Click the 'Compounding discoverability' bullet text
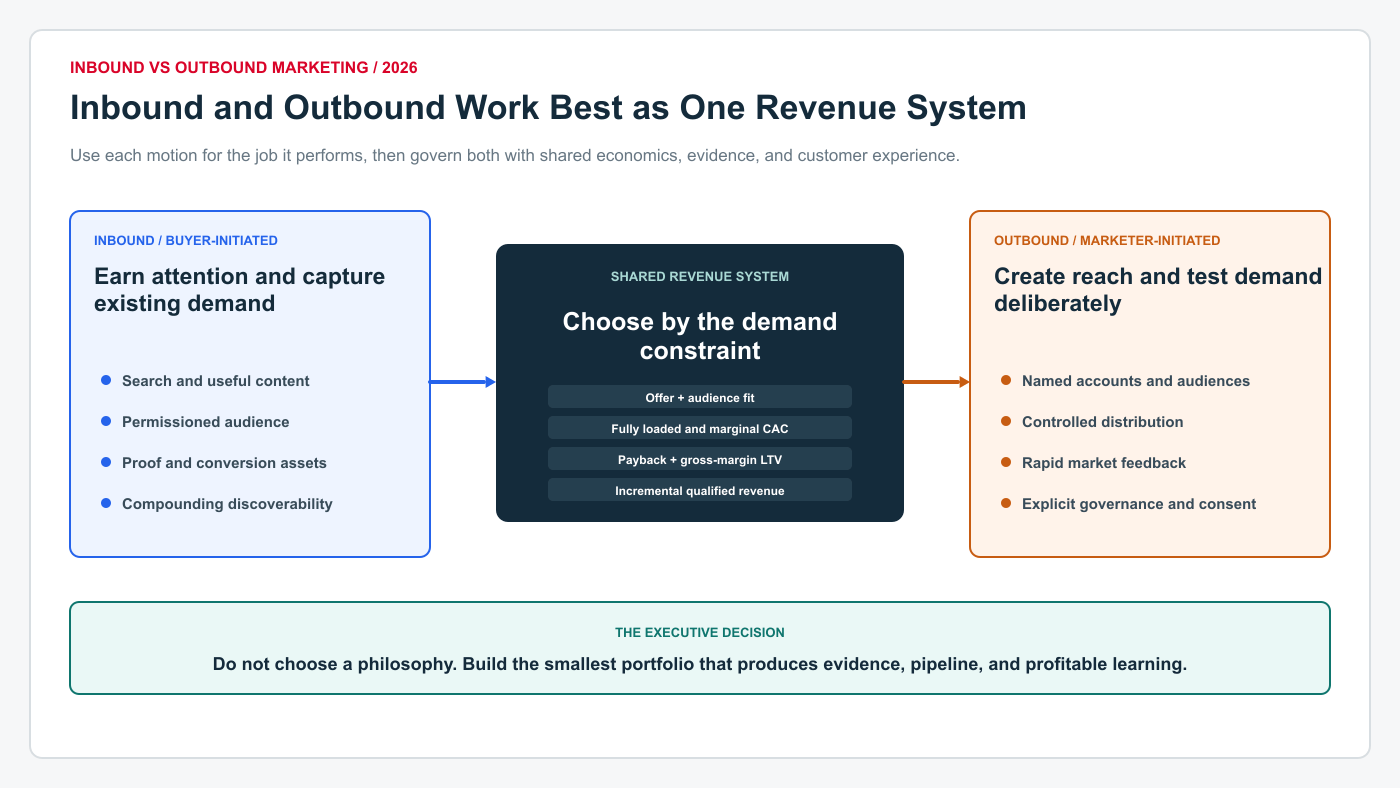 coord(227,504)
